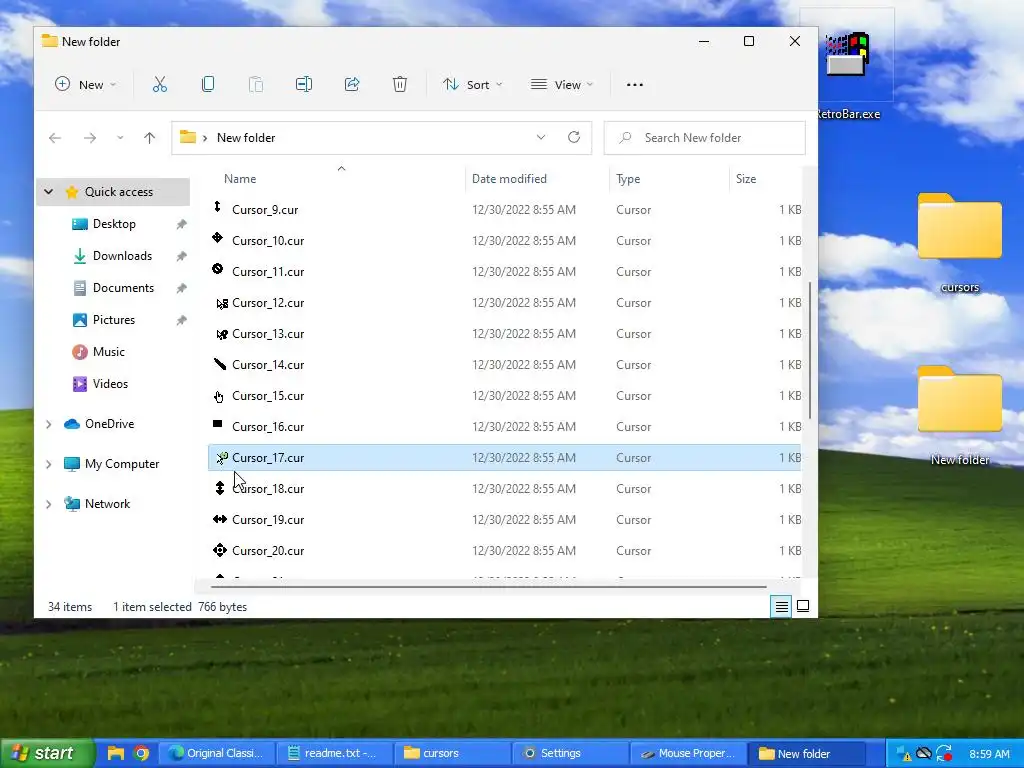Click the Copy icon in toolbar

pos(208,84)
